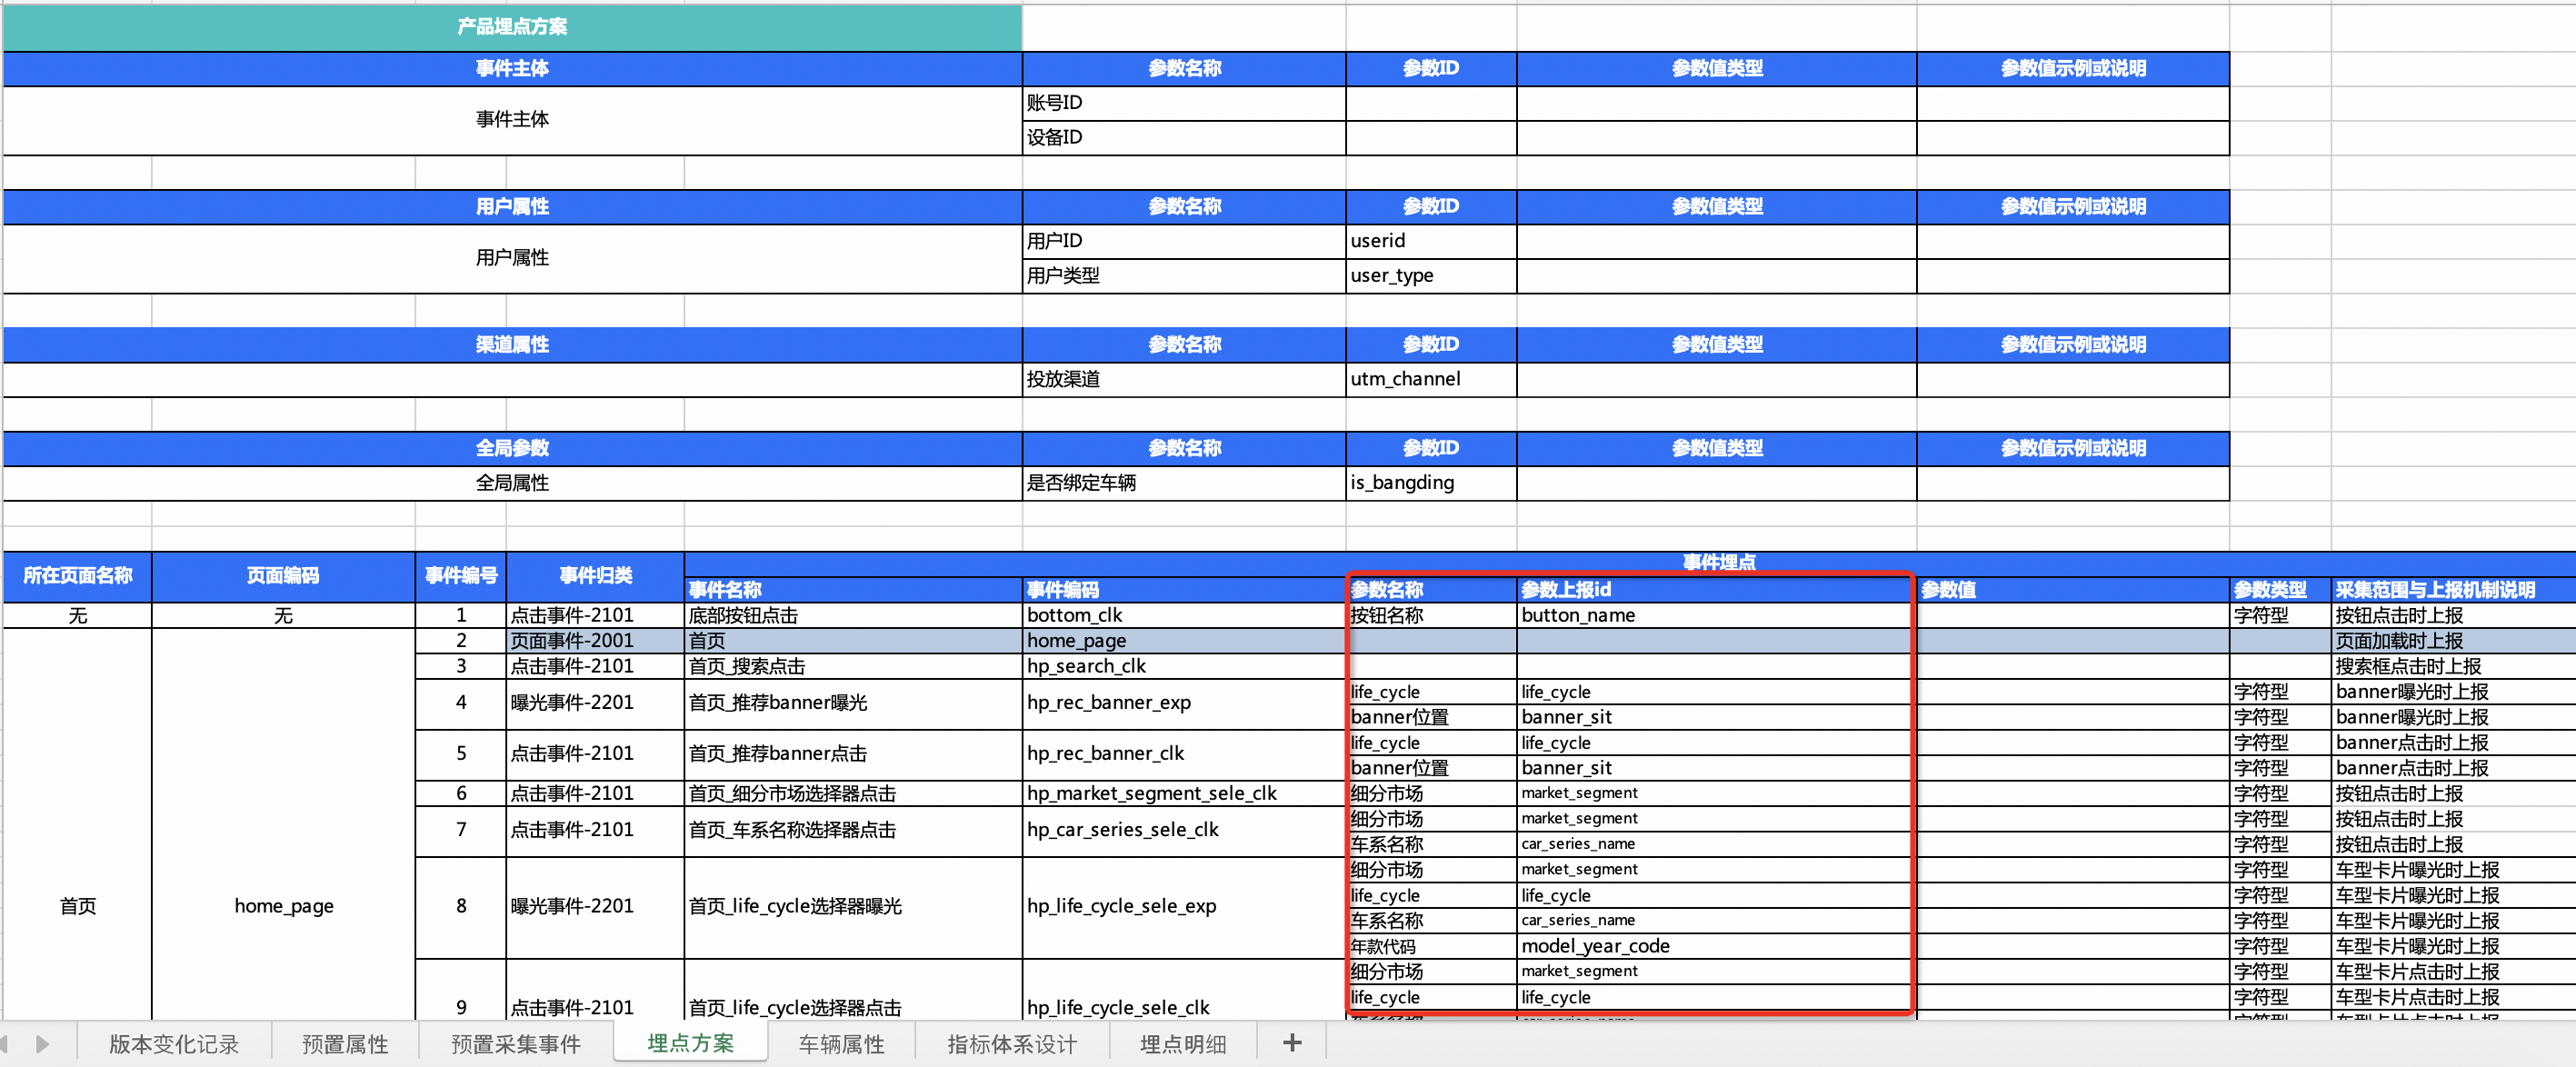Select the button_name cell
This screenshot has height=1067, width=2576.
pyautogui.click(x=1716, y=616)
